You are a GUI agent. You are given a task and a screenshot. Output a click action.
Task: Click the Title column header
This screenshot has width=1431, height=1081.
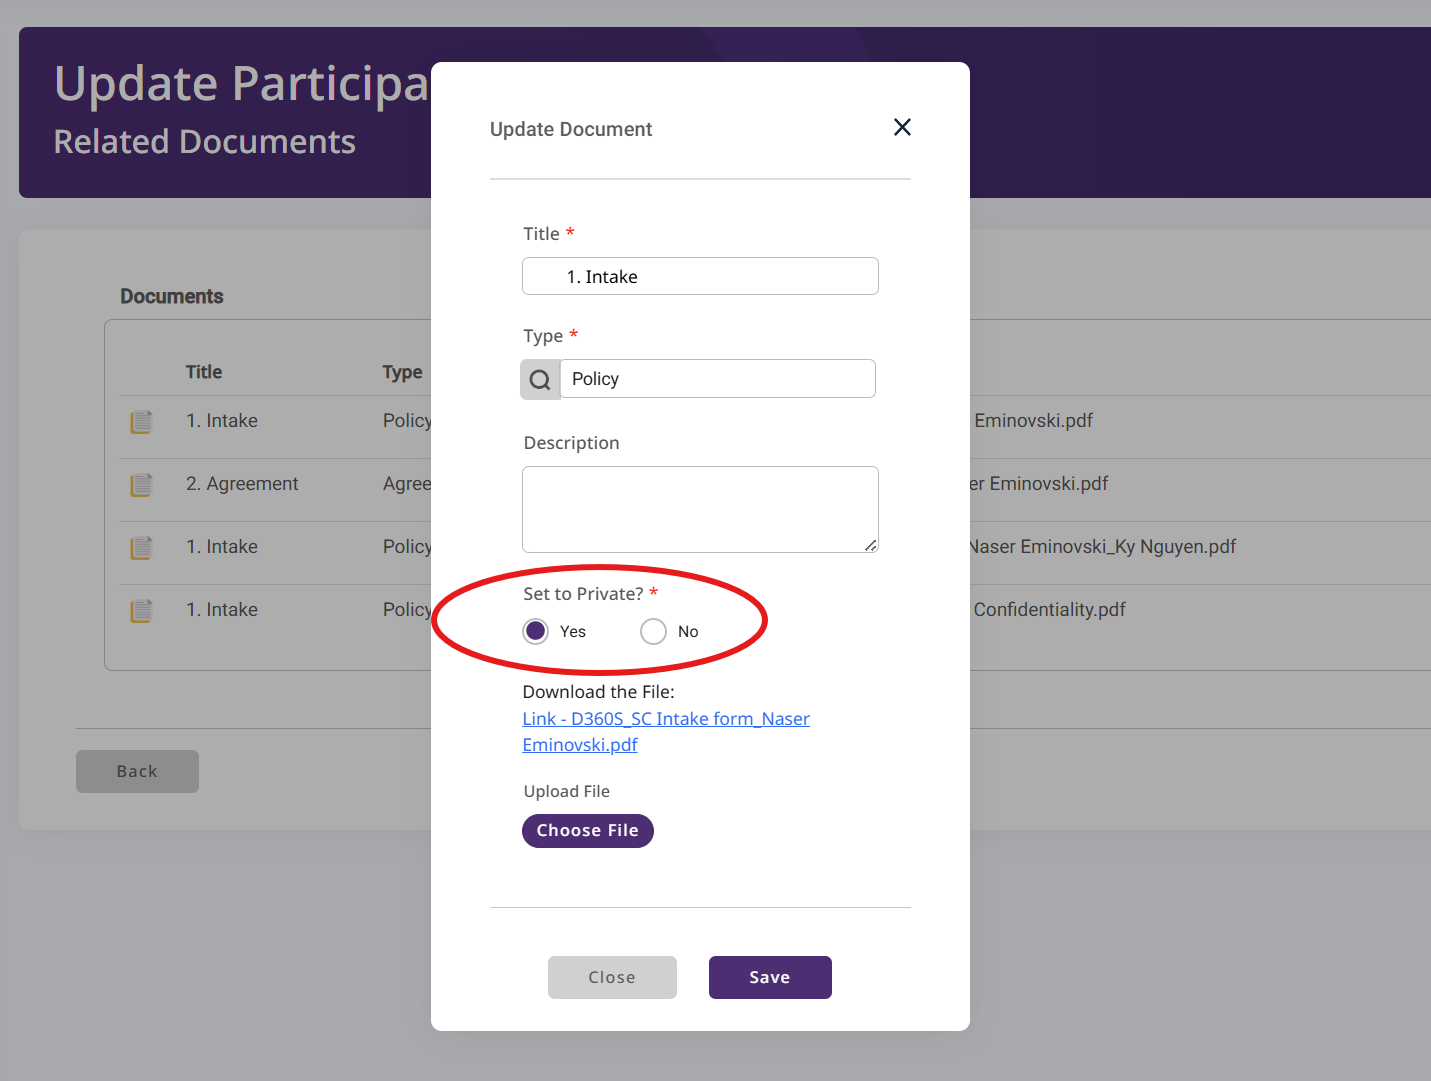pos(204,372)
